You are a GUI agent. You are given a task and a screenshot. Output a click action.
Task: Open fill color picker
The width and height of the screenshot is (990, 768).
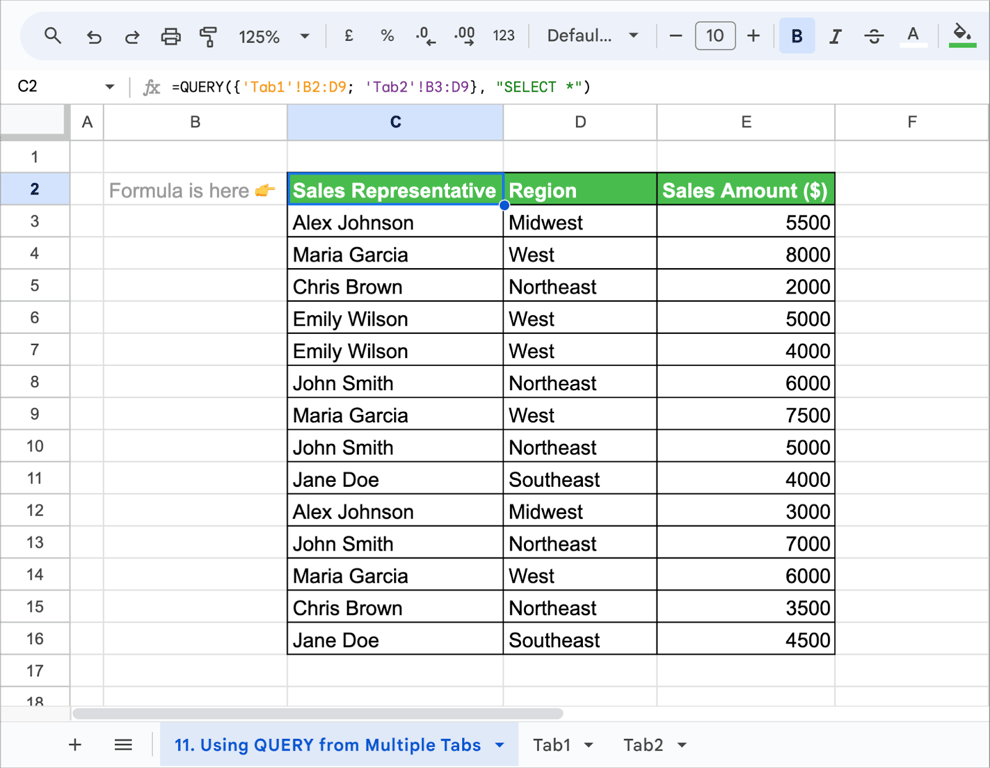coord(962,35)
